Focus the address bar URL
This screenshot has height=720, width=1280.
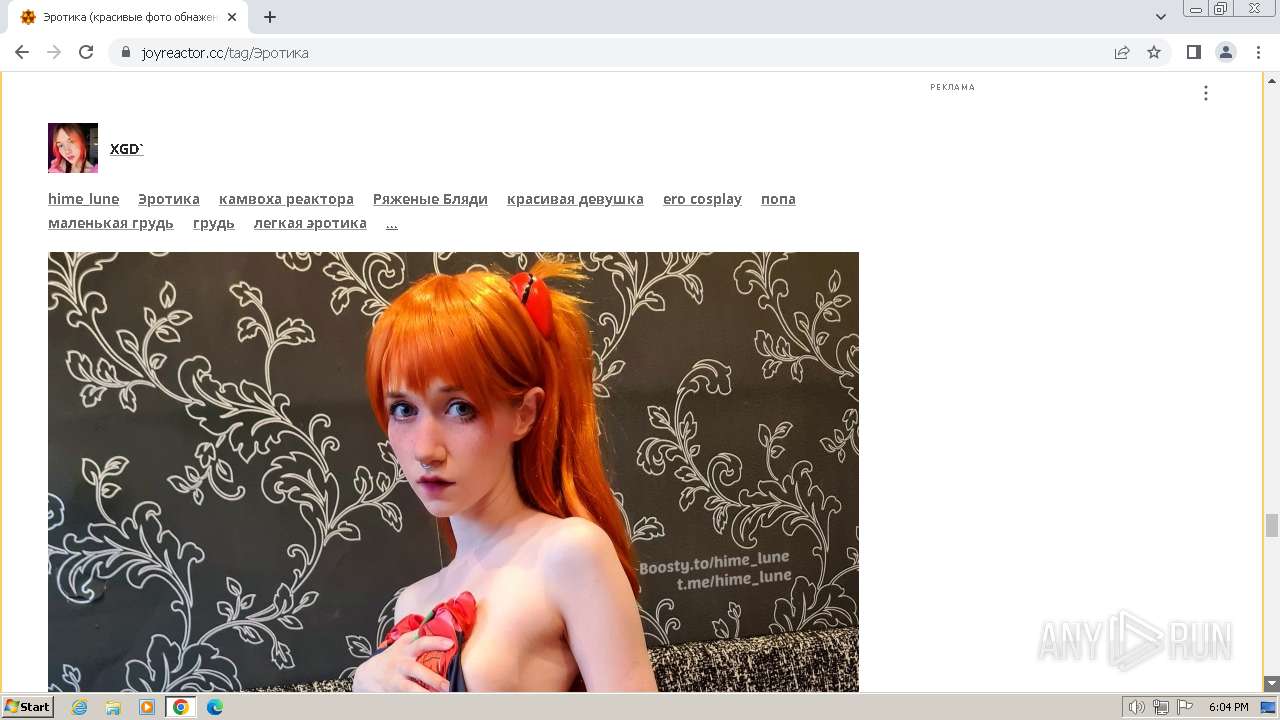pos(225,53)
